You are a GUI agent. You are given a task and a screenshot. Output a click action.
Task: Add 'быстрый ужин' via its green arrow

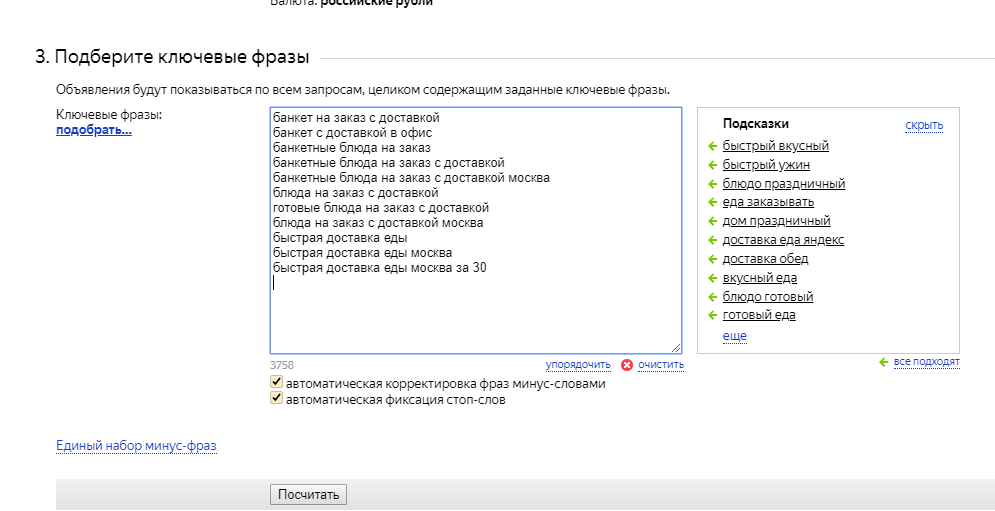[713, 165]
